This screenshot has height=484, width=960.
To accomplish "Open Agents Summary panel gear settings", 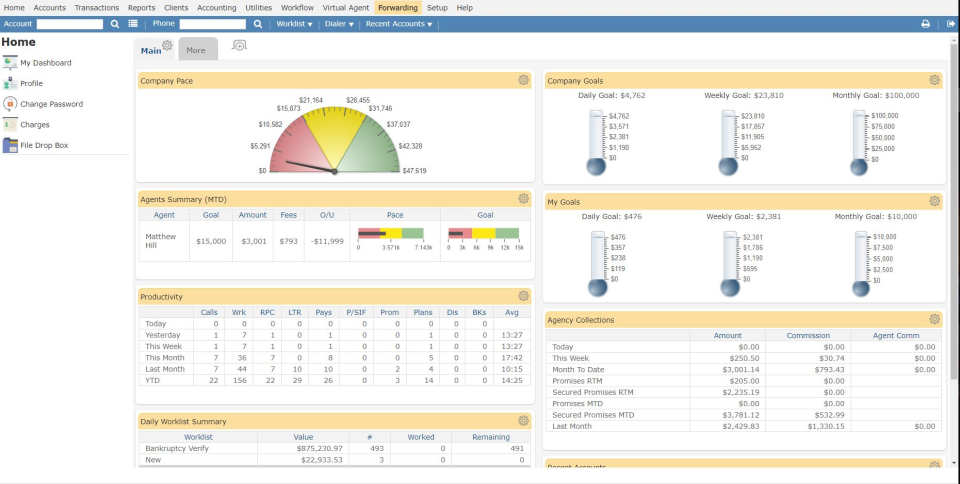I will [x=523, y=199].
